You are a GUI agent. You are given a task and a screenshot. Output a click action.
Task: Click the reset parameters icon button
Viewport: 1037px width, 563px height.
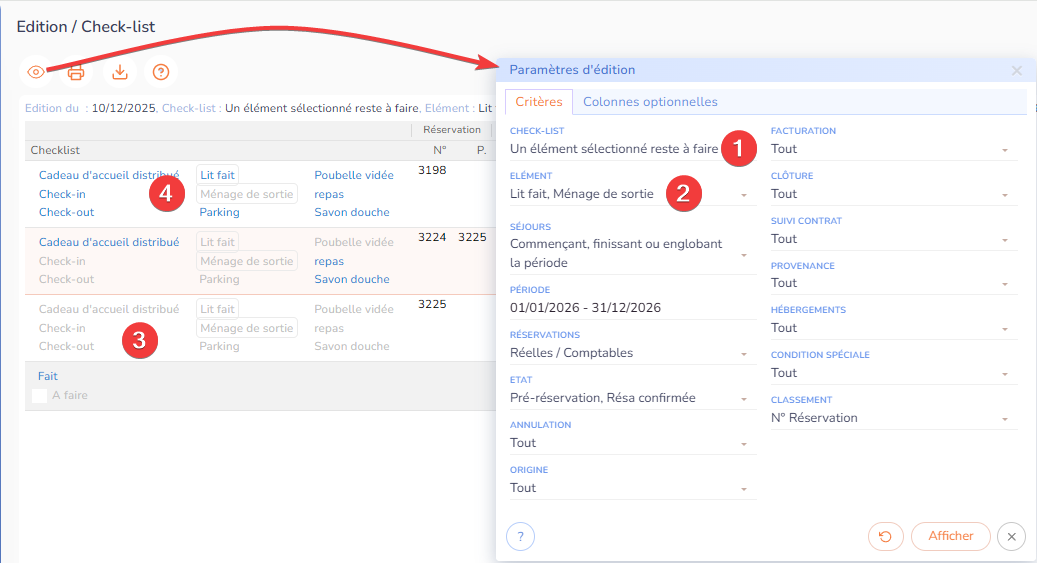[883, 536]
